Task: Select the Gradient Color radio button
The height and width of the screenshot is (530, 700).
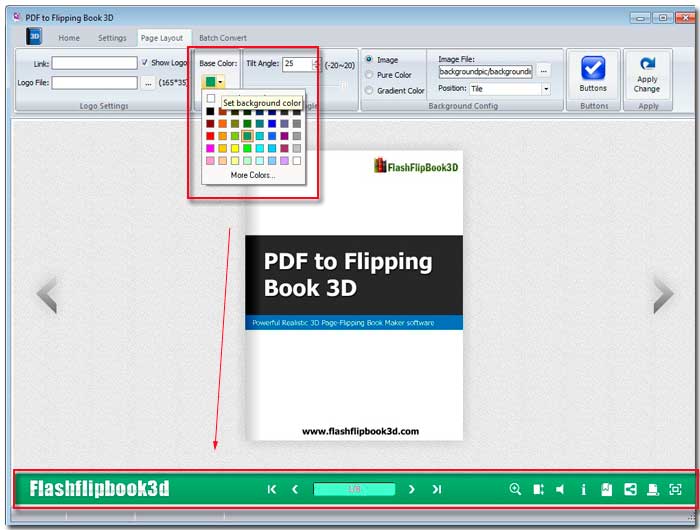Action: pos(369,90)
